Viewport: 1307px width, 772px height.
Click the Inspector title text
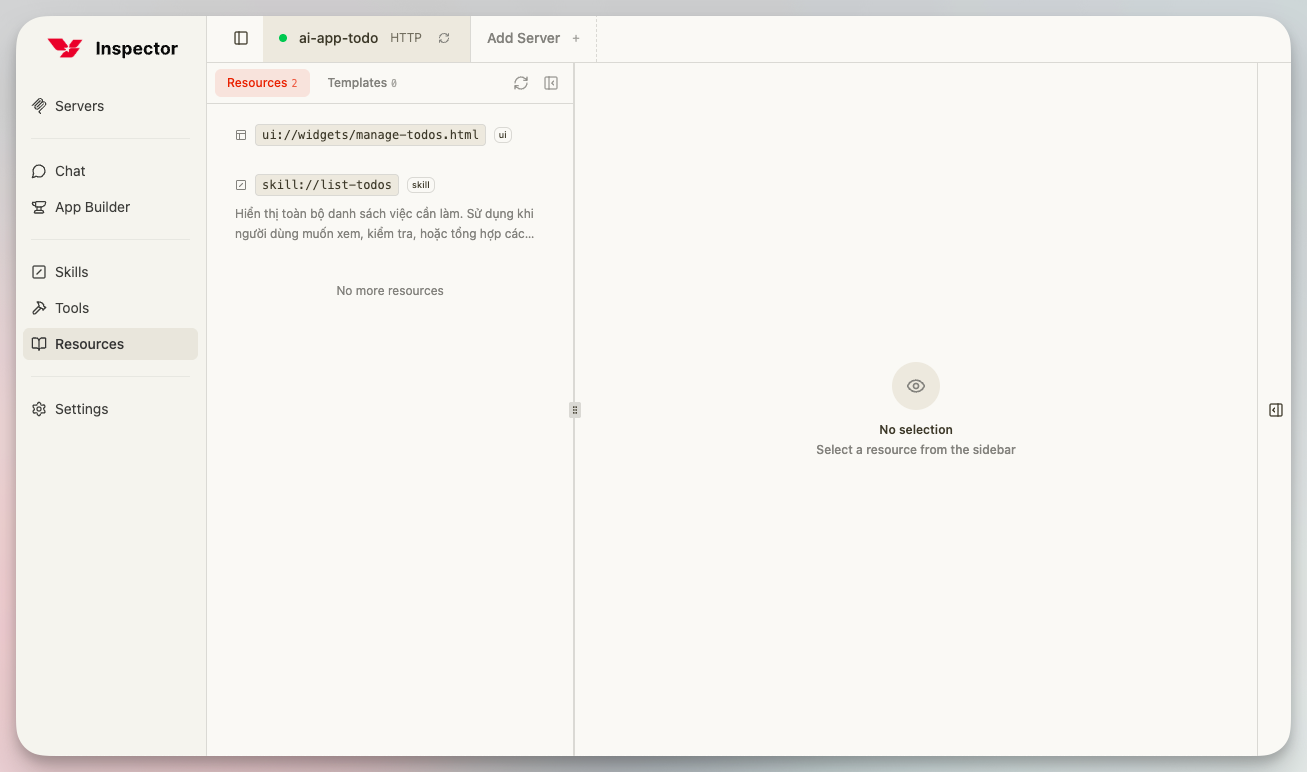pyautogui.click(x=137, y=48)
